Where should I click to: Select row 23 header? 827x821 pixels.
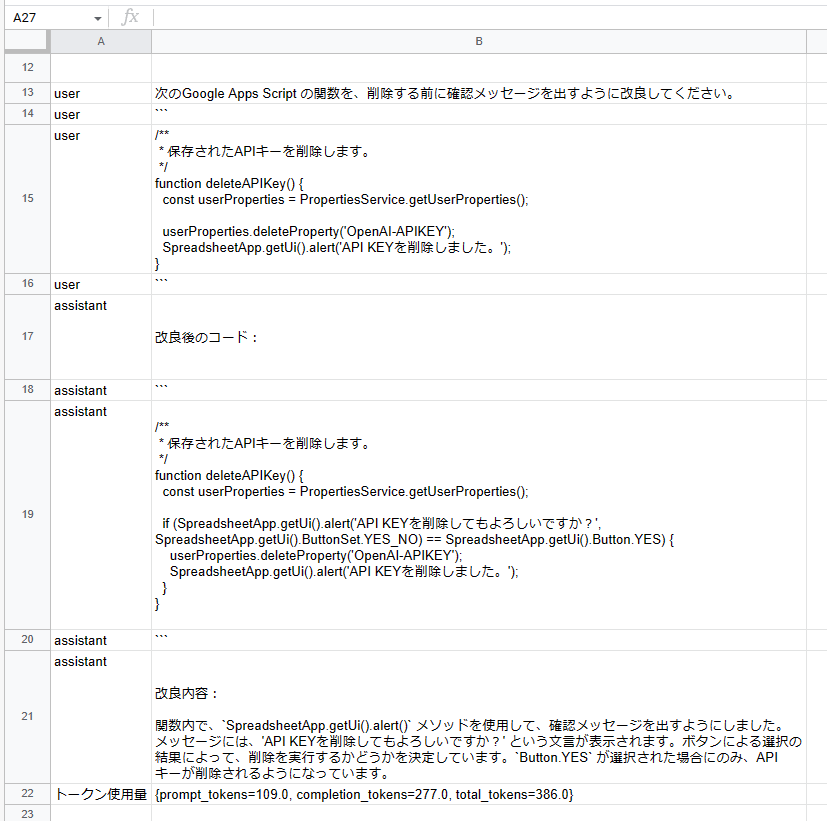click(x=27, y=814)
